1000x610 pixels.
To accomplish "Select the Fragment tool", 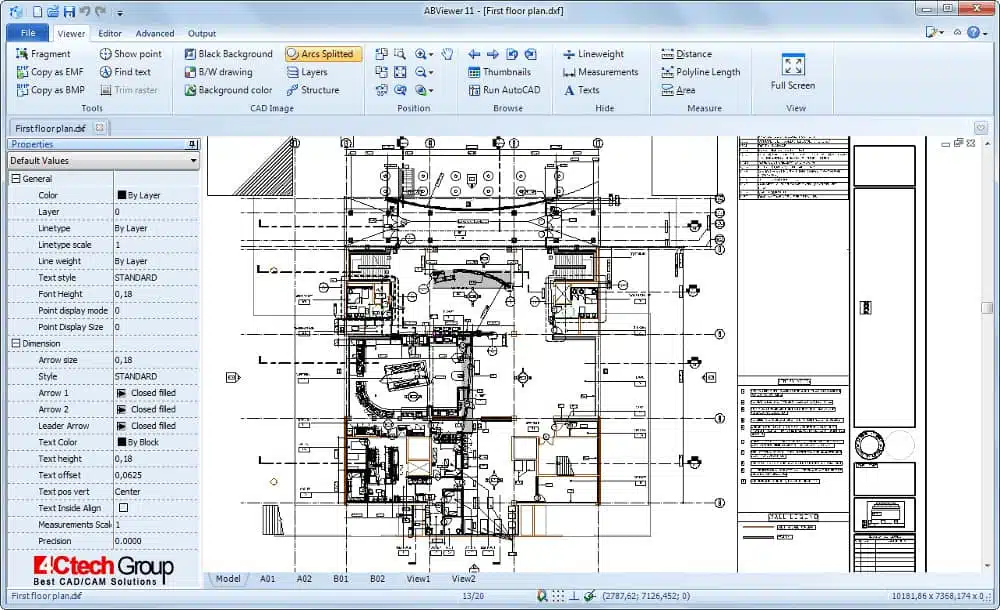I will pyautogui.click(x=49, y=53).
